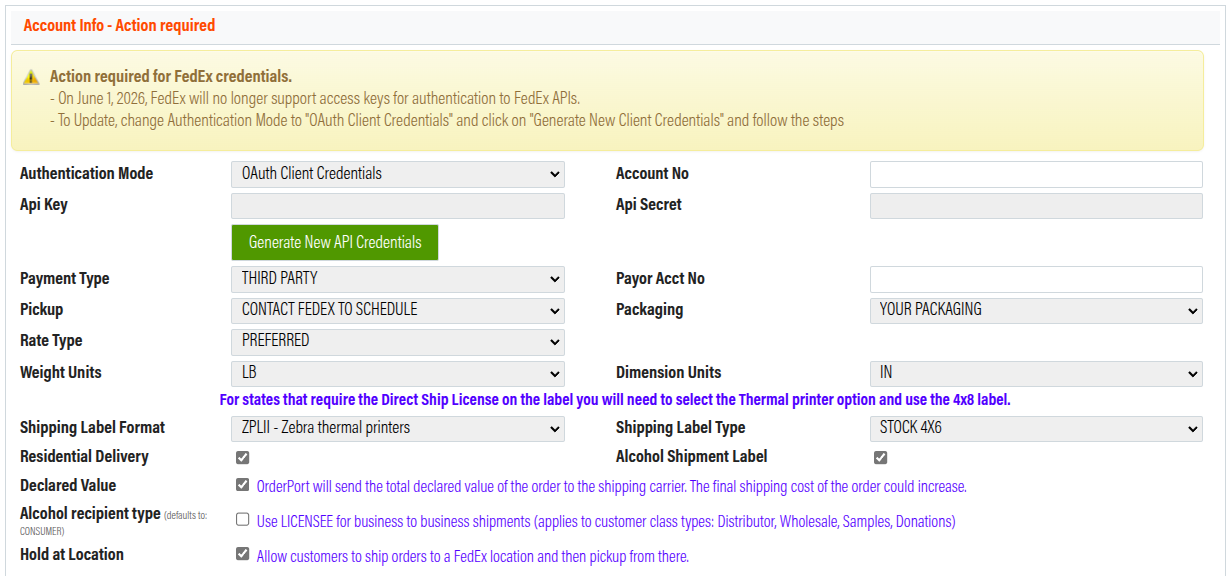This screenshot has width=1232, height=576.
Task: Toggle the Hold at Location checkbox
Action: (242, 553)
